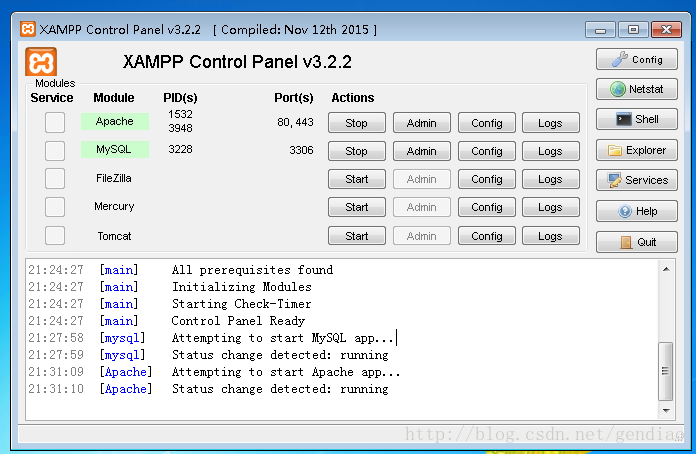Click log line 'Starting Check-Timer'
The width and height of the screenshot is (696, 454).
tap(241, 304)
